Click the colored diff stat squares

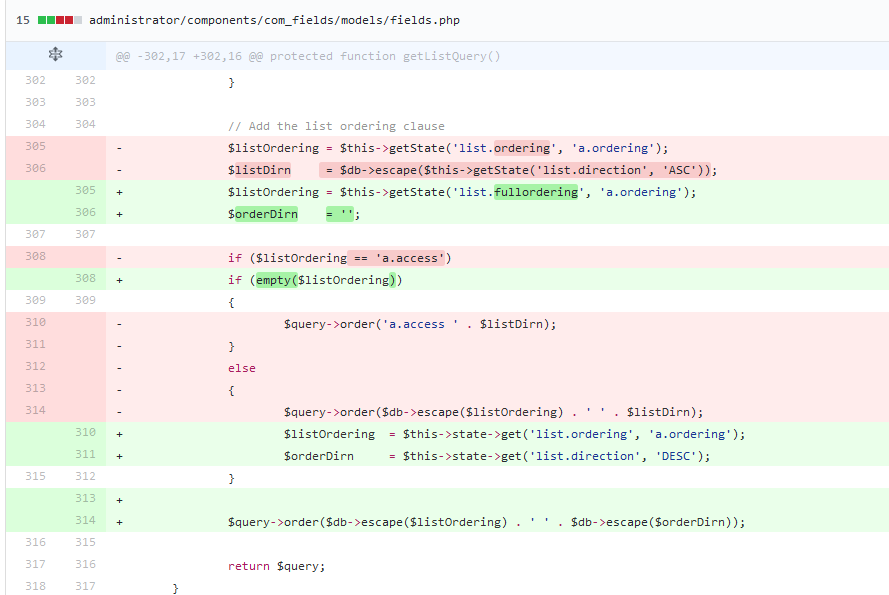pyautogui.click(x=56, y=18)
